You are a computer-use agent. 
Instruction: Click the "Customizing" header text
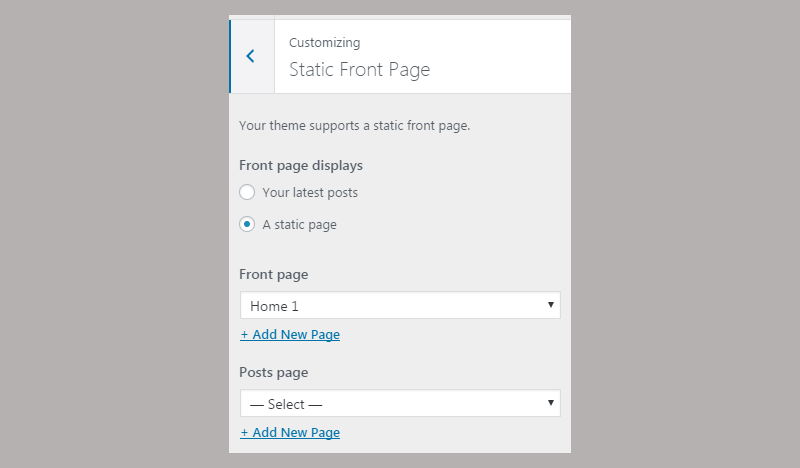325,43
